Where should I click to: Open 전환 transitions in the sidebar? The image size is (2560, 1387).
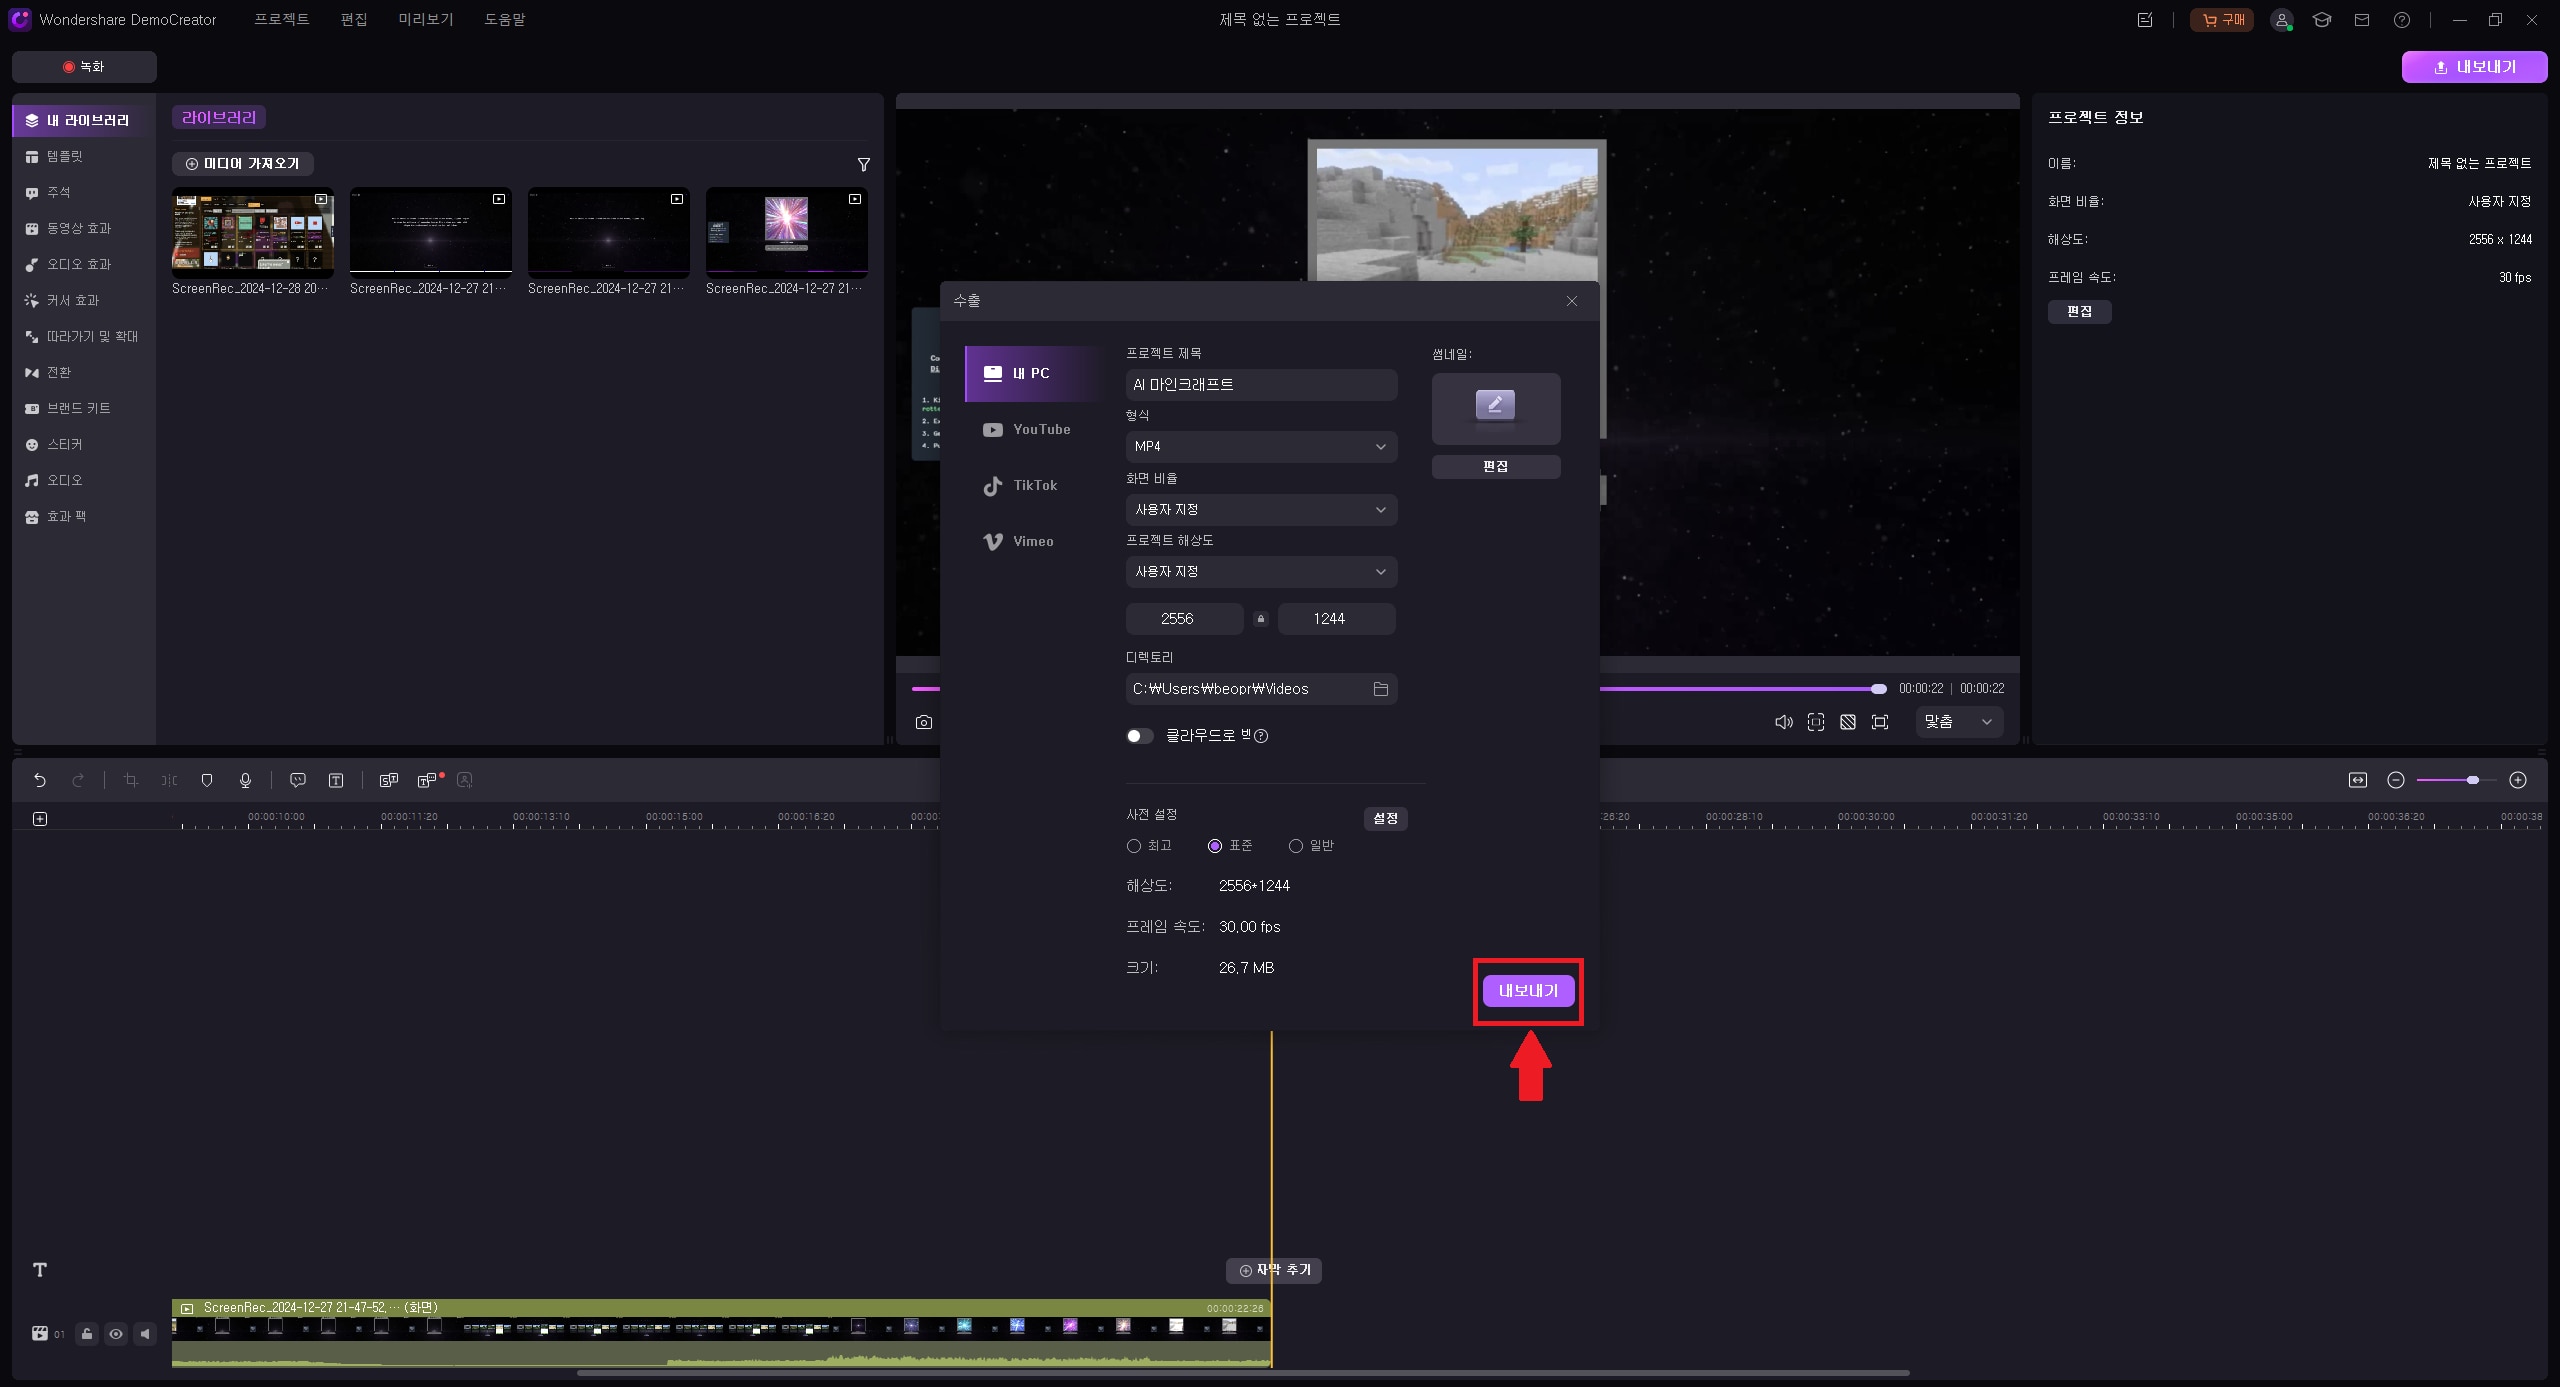(84, 372)
